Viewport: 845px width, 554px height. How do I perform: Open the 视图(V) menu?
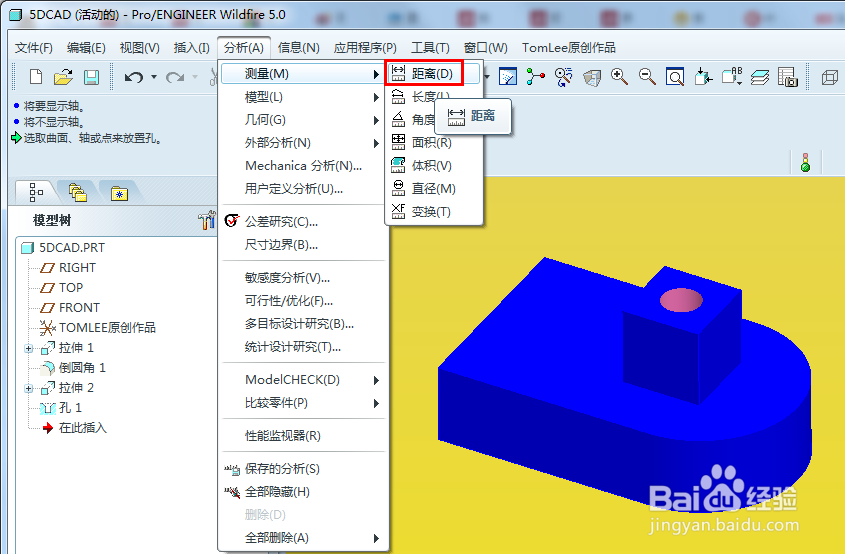pos(140,48)
